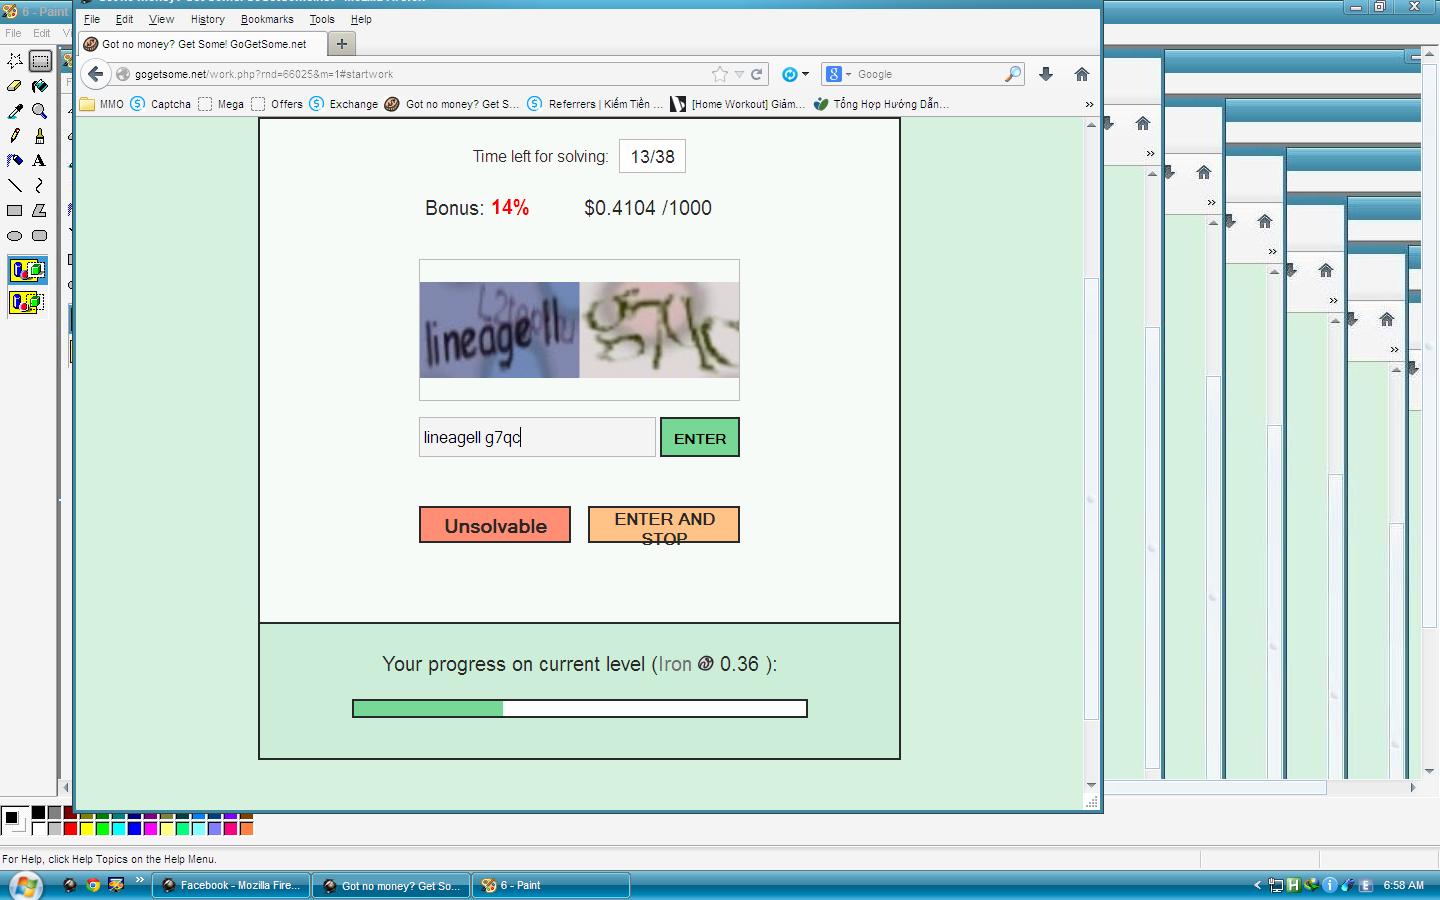Bookmark this page with the star icon

coord(720,74)
